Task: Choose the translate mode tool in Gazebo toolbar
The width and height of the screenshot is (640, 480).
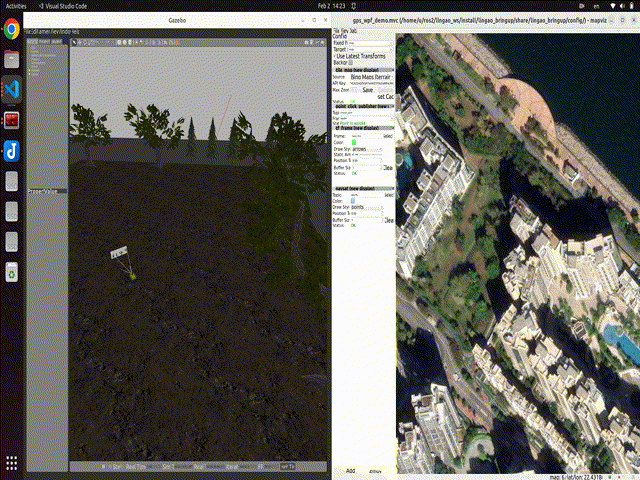Action: coord(80,42)
